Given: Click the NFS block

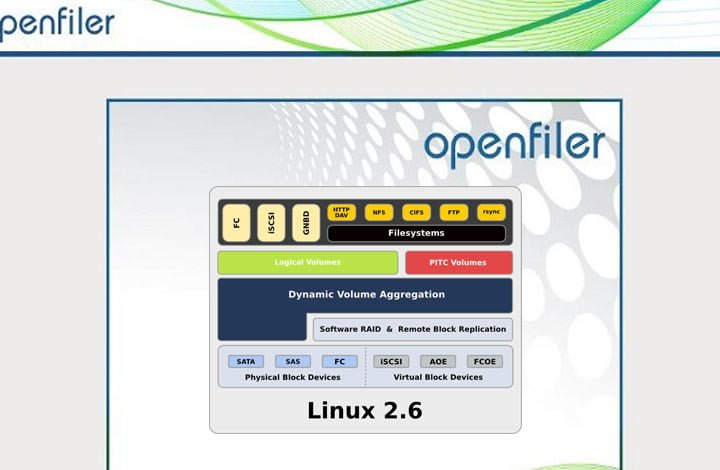Looking at the screenshot, I should click(379, 213).
